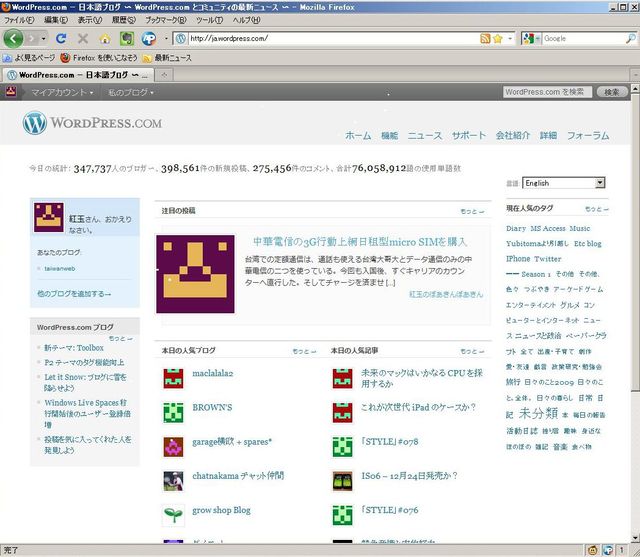This screenshot has height=557, width=640.
Task: Click the Firefox back button
Action: [14, 38]
